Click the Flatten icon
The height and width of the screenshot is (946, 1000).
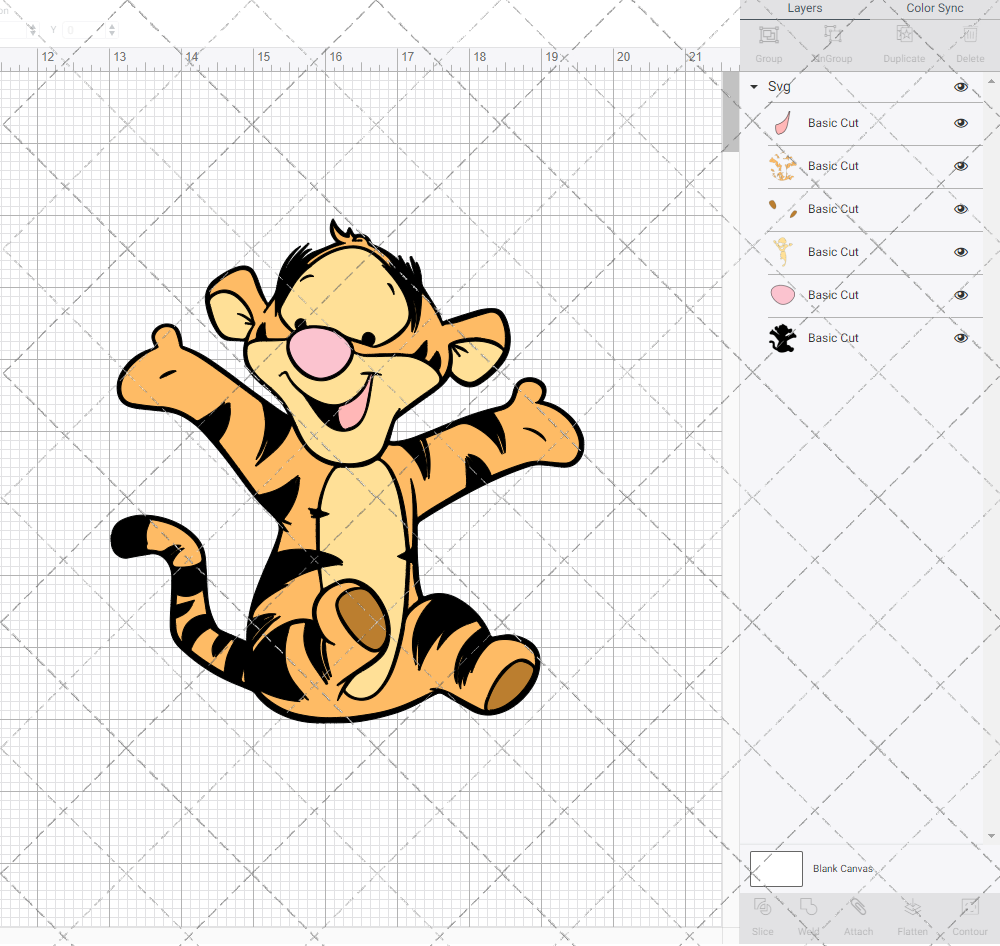(912, 909)
